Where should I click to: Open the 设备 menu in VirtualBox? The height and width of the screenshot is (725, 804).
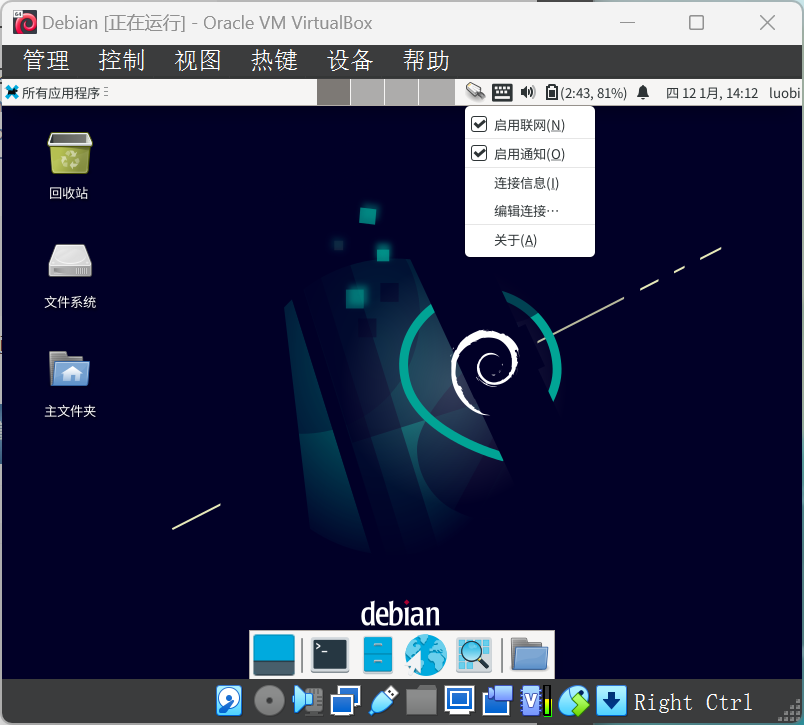tap(350, 60)
